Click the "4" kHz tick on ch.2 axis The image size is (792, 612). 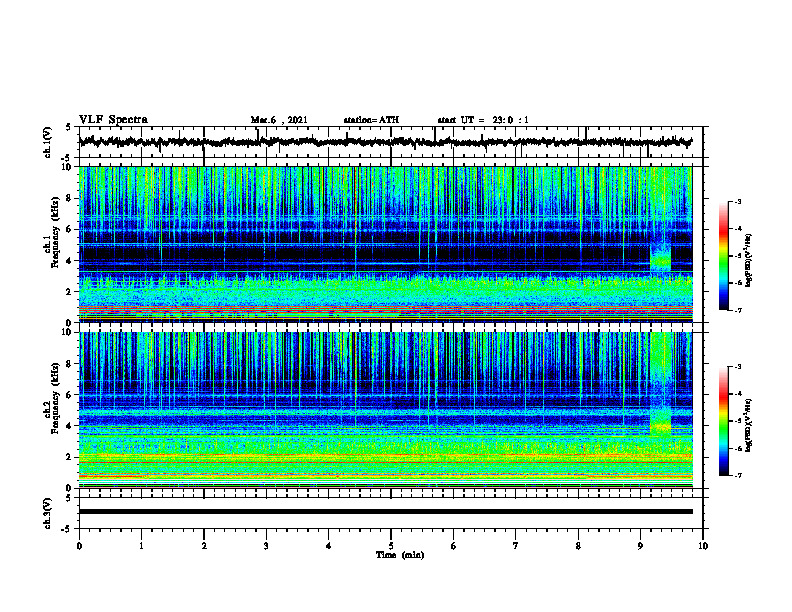tap(70, 426)
